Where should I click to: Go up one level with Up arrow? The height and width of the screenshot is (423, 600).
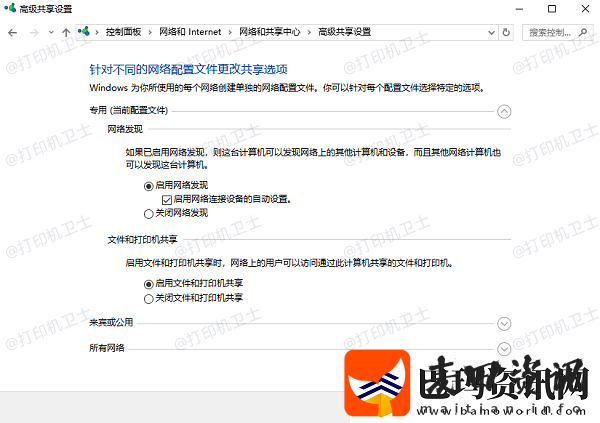click(x=66, y=33)
